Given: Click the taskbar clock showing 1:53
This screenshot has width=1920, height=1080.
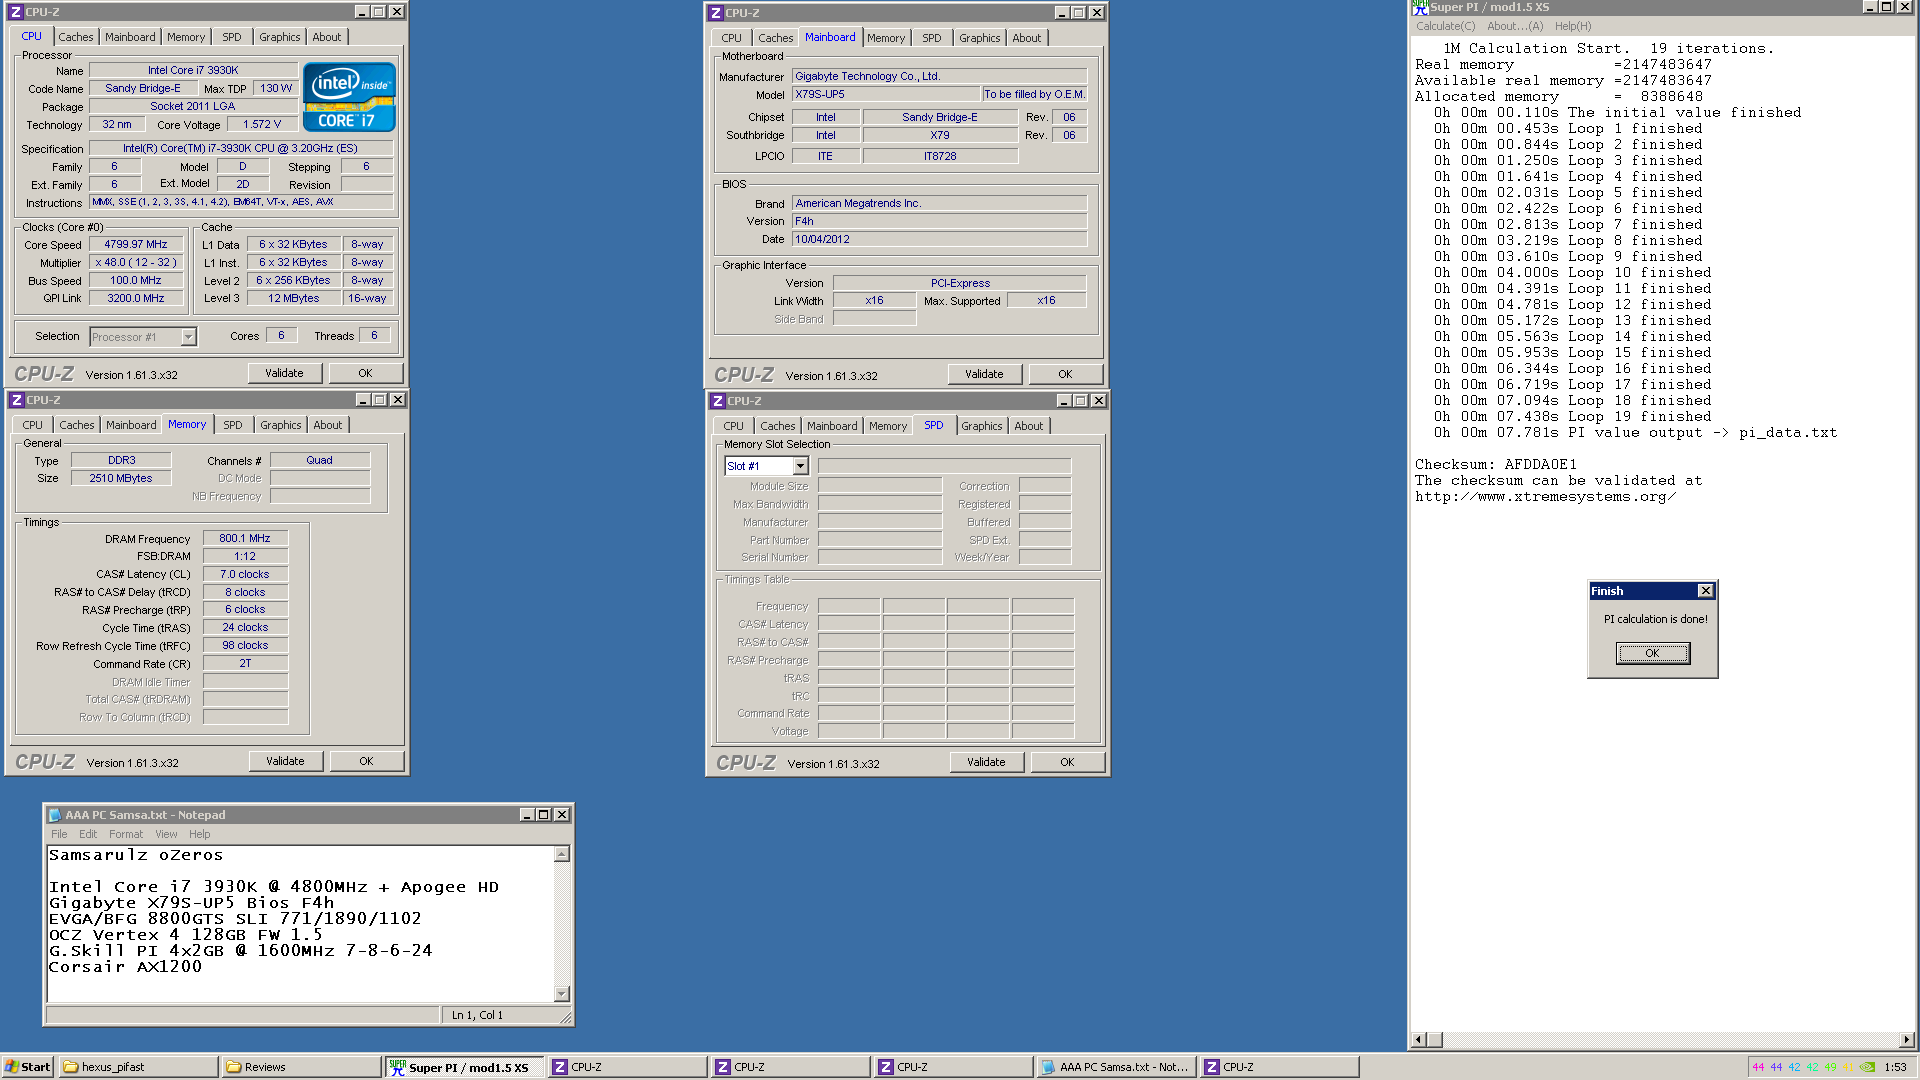Looking at the screenshot, I should 1895,1067.
